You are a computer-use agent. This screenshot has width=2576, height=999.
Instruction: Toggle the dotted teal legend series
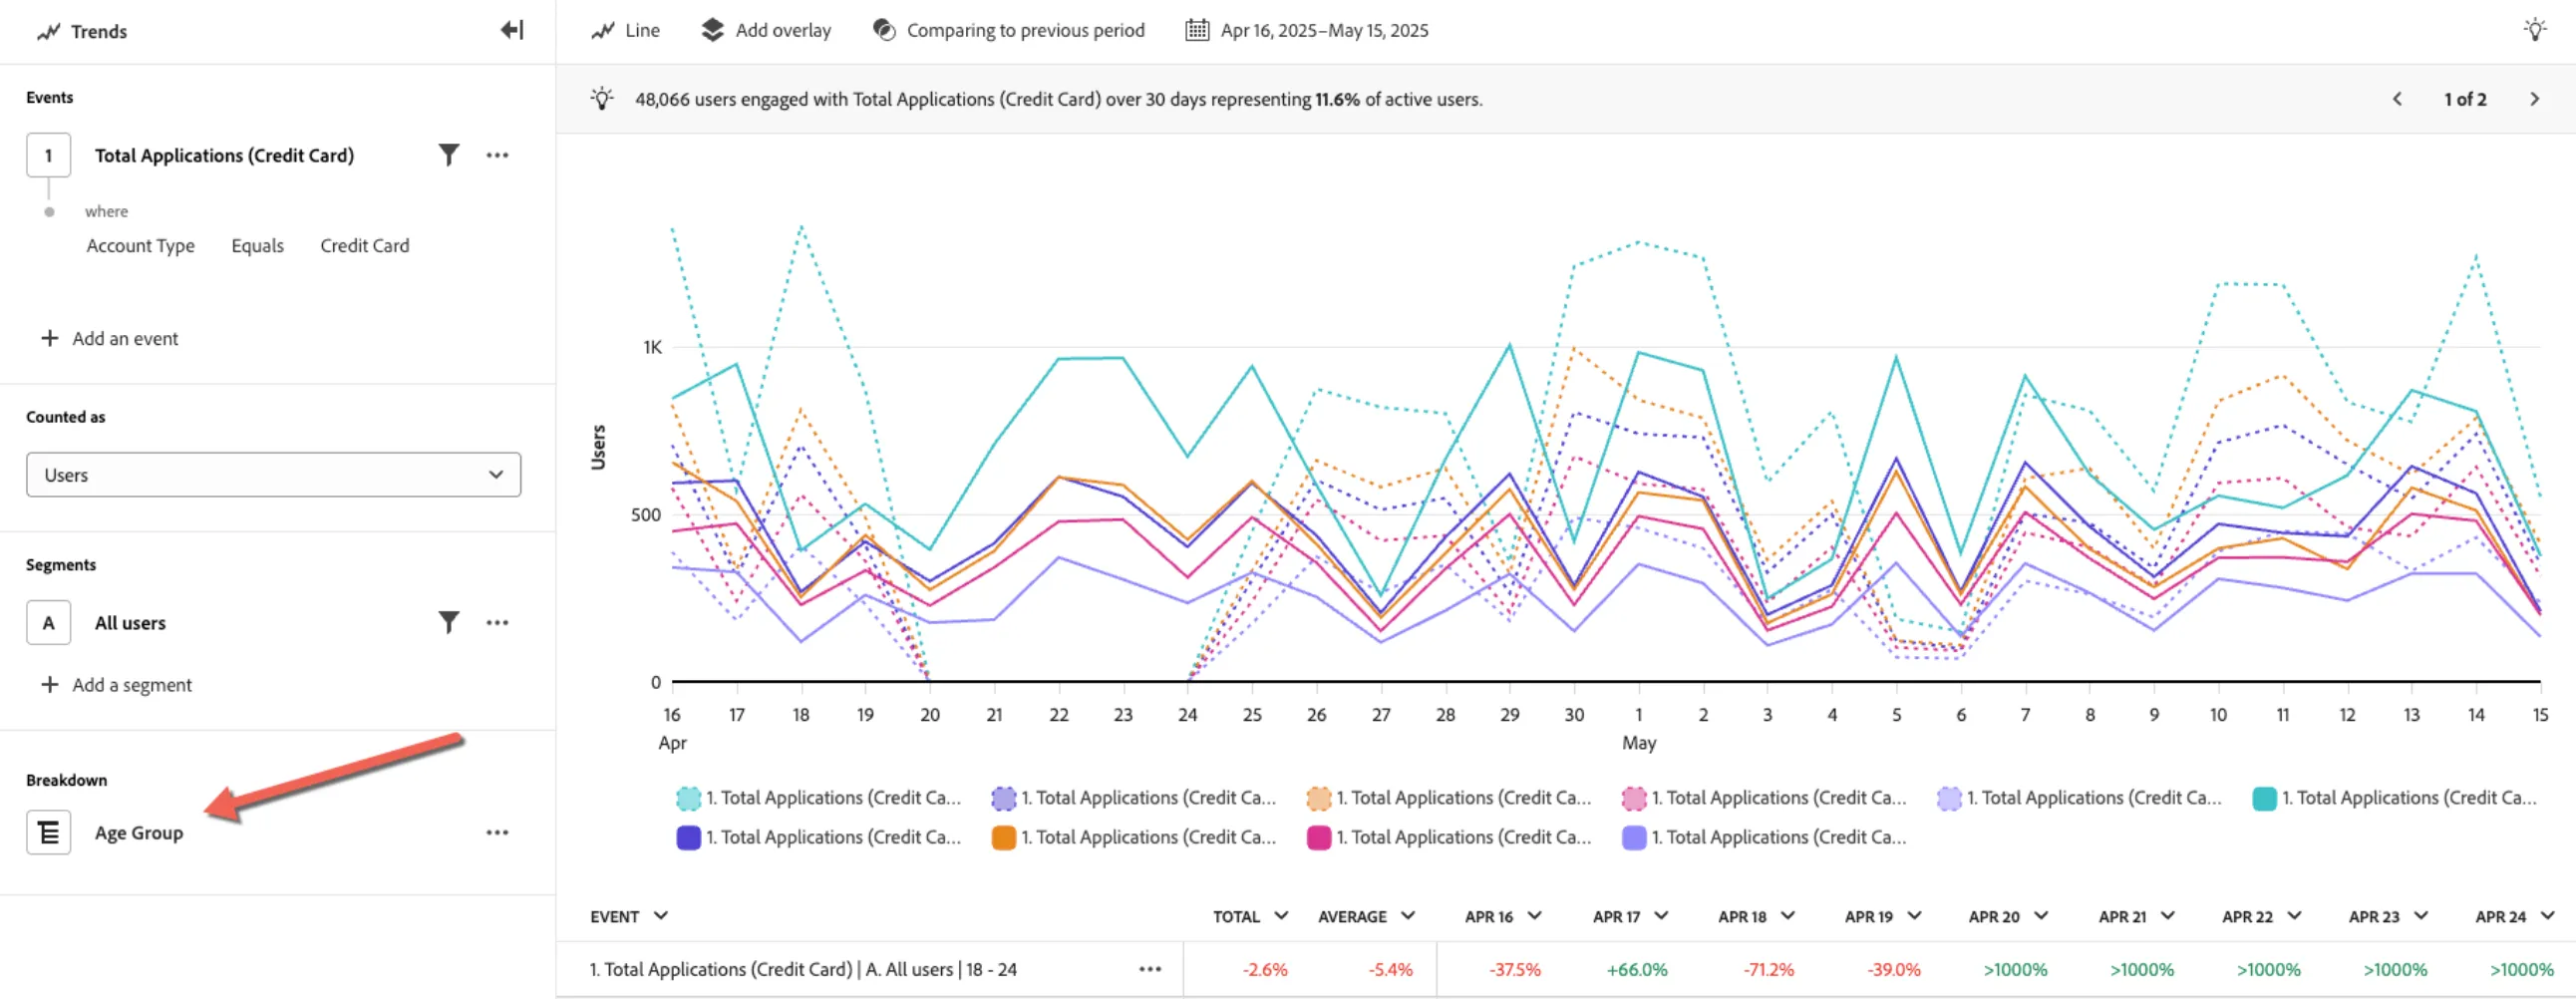[x=819, y=798]
